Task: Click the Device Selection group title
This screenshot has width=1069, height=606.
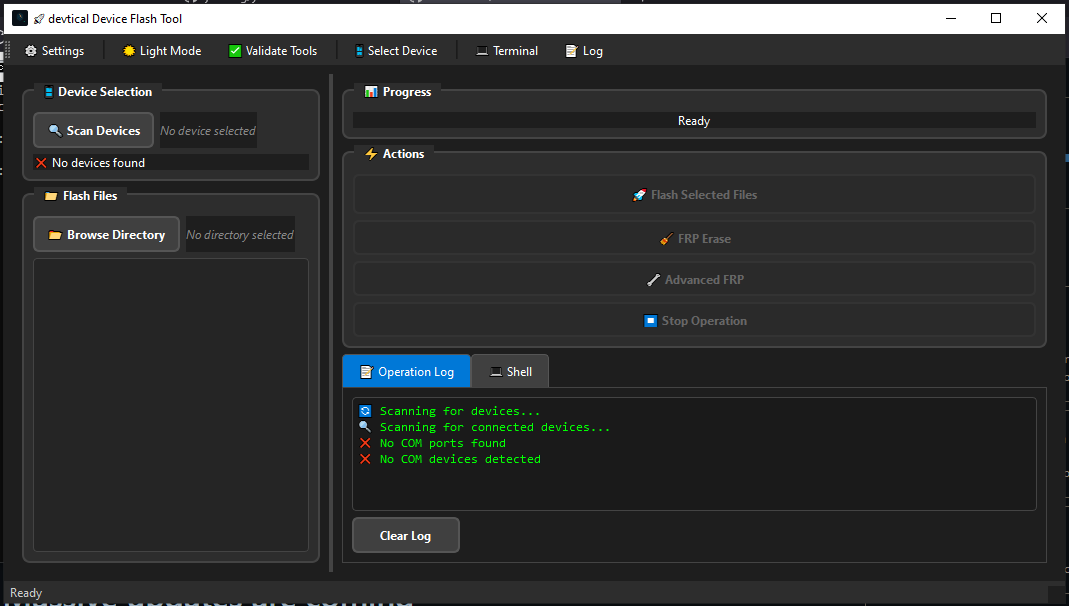Action: [x=105, y=91]
